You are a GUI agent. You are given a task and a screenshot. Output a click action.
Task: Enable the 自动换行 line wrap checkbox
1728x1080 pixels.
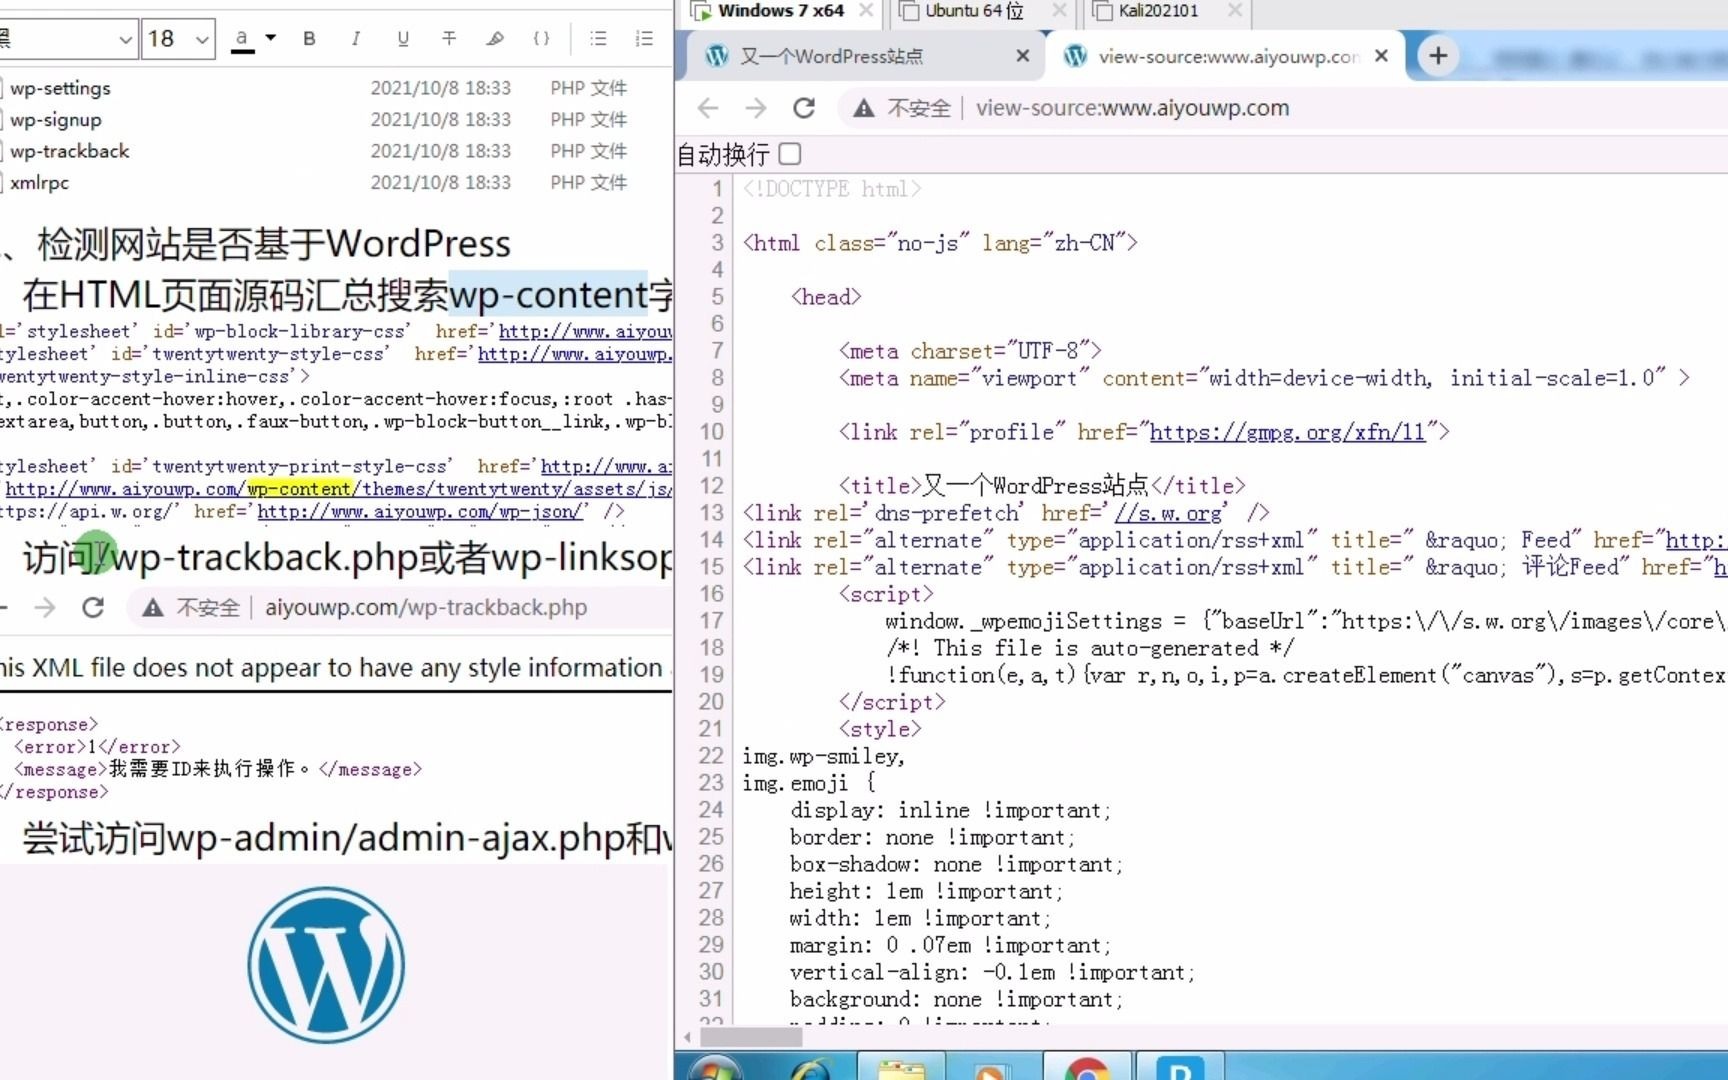790,154
